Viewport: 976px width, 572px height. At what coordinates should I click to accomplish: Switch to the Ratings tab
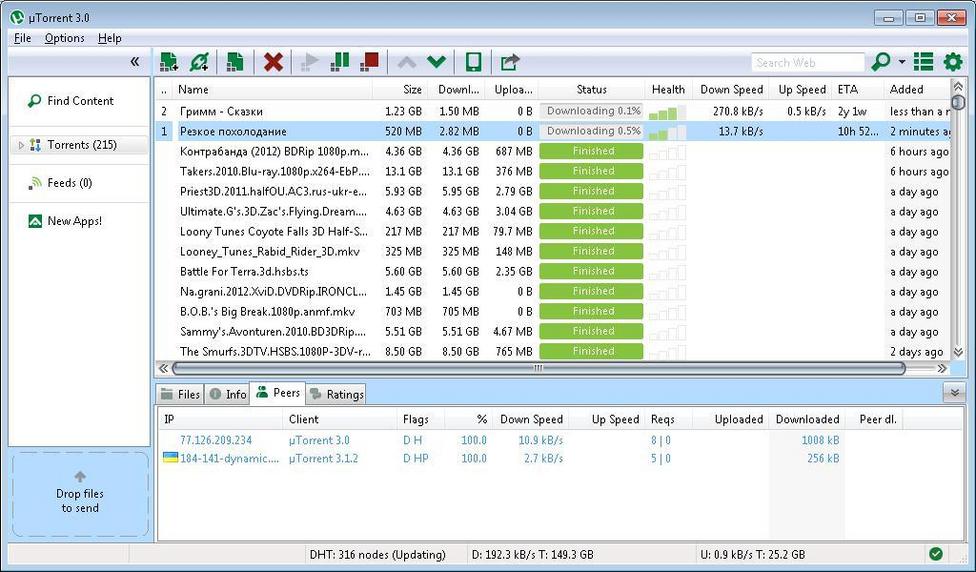pos(336,394)
